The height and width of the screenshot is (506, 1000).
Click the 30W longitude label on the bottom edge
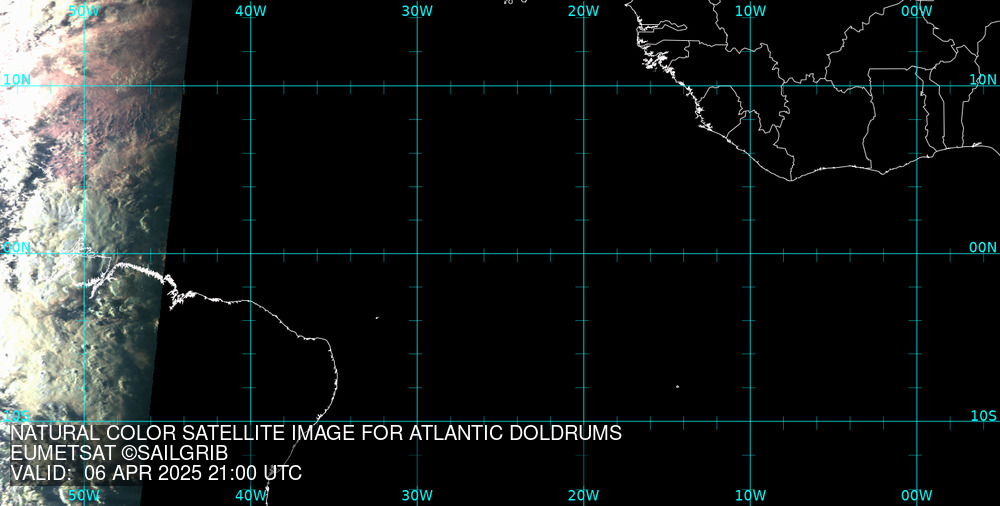pos(417,495)
